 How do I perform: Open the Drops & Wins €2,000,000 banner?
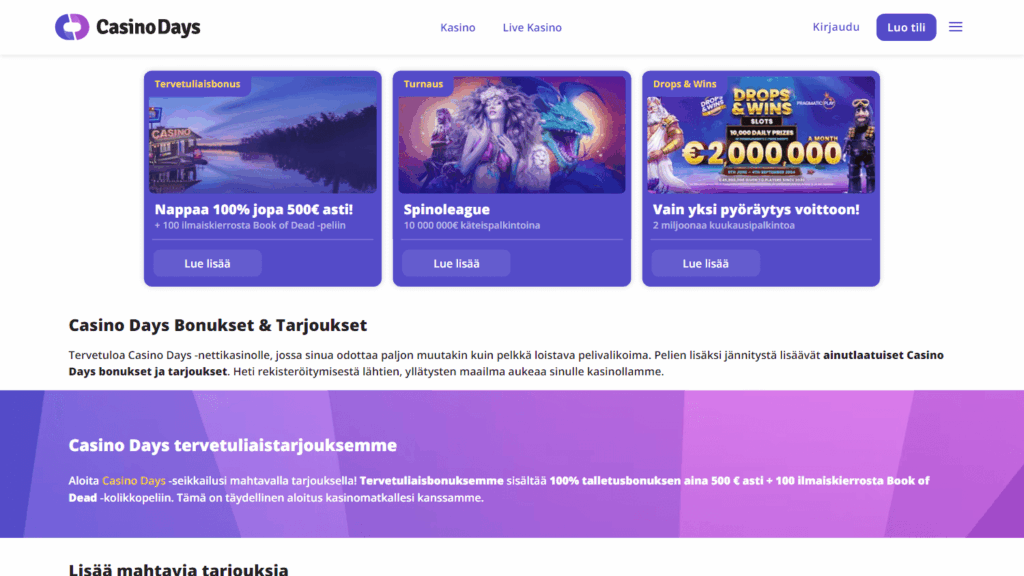point(761,140)
